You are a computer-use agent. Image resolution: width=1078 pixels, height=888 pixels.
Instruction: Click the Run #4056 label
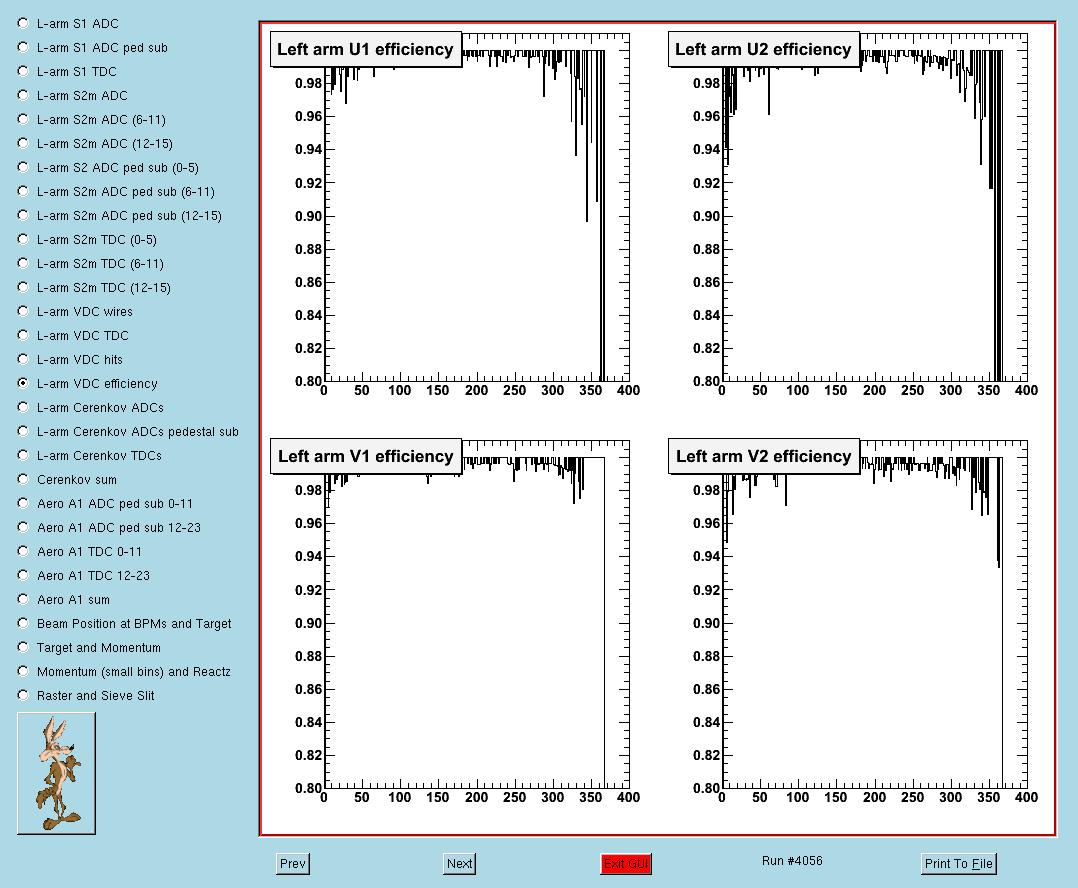[x=792, y=861]
